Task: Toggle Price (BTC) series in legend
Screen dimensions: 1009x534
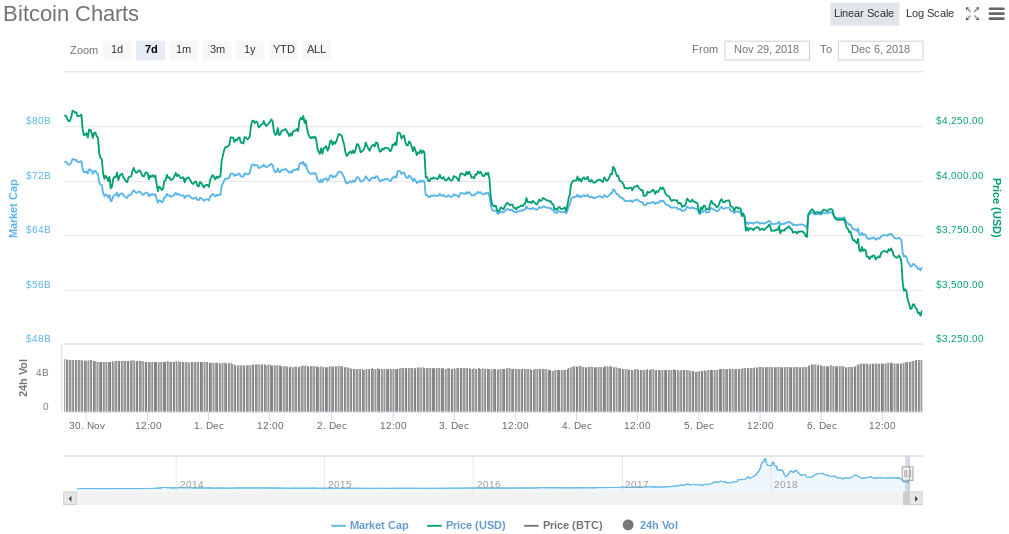Action: point(563,525)
